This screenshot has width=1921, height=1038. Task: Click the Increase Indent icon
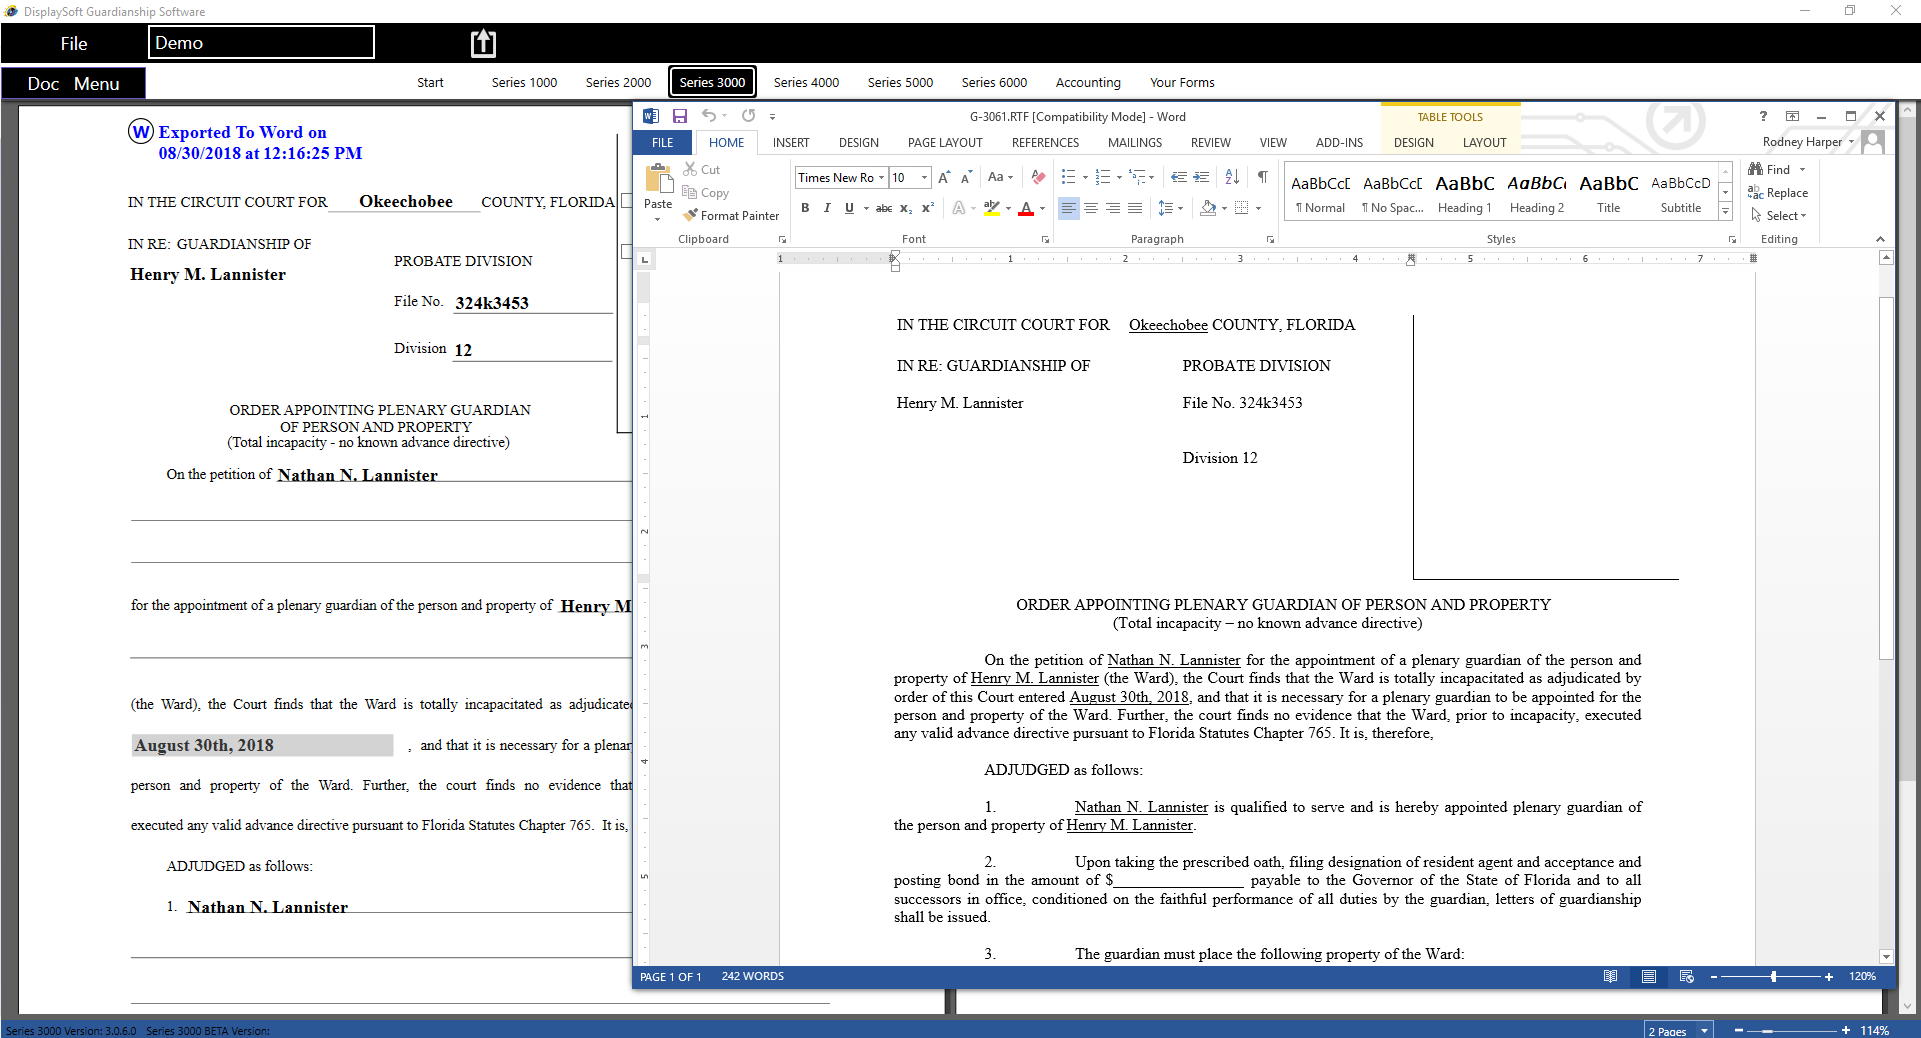click(x=1201, y=177)
